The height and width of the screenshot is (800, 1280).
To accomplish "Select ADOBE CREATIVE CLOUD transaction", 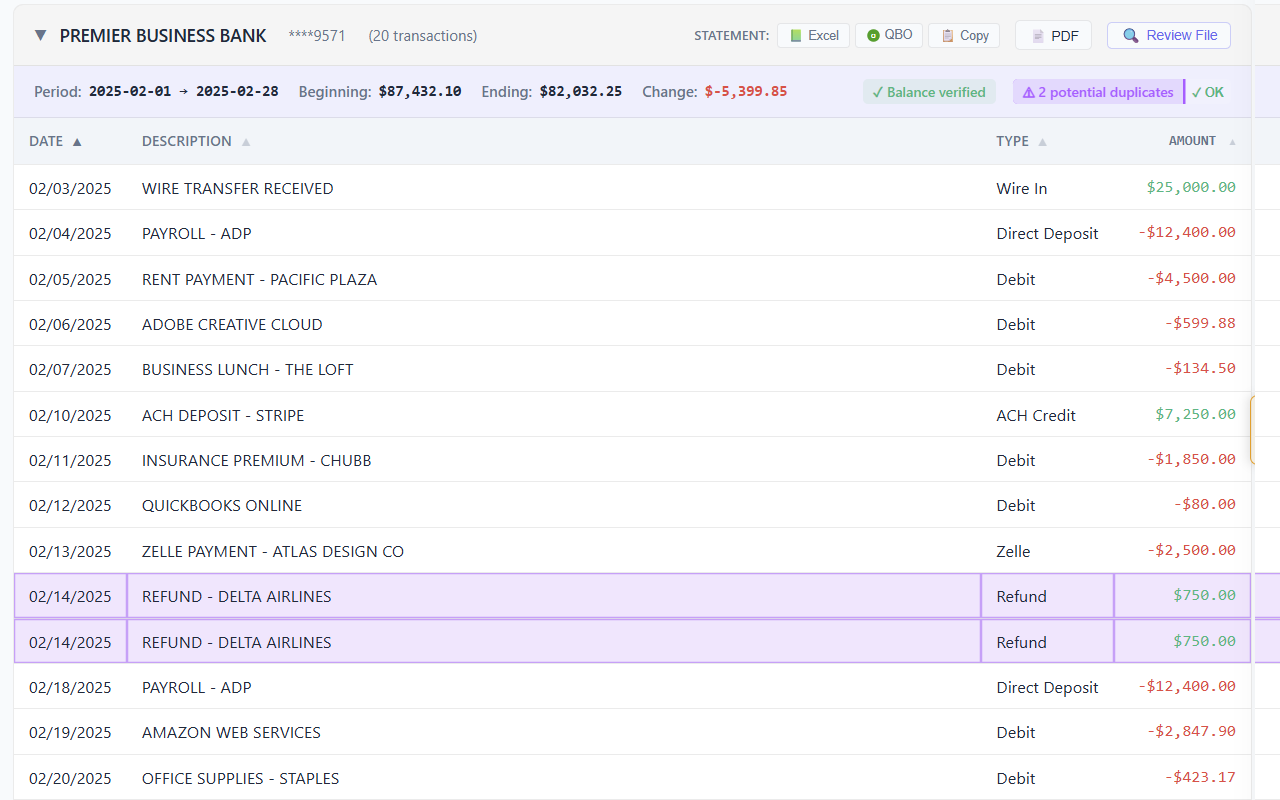I will (632, 324).
